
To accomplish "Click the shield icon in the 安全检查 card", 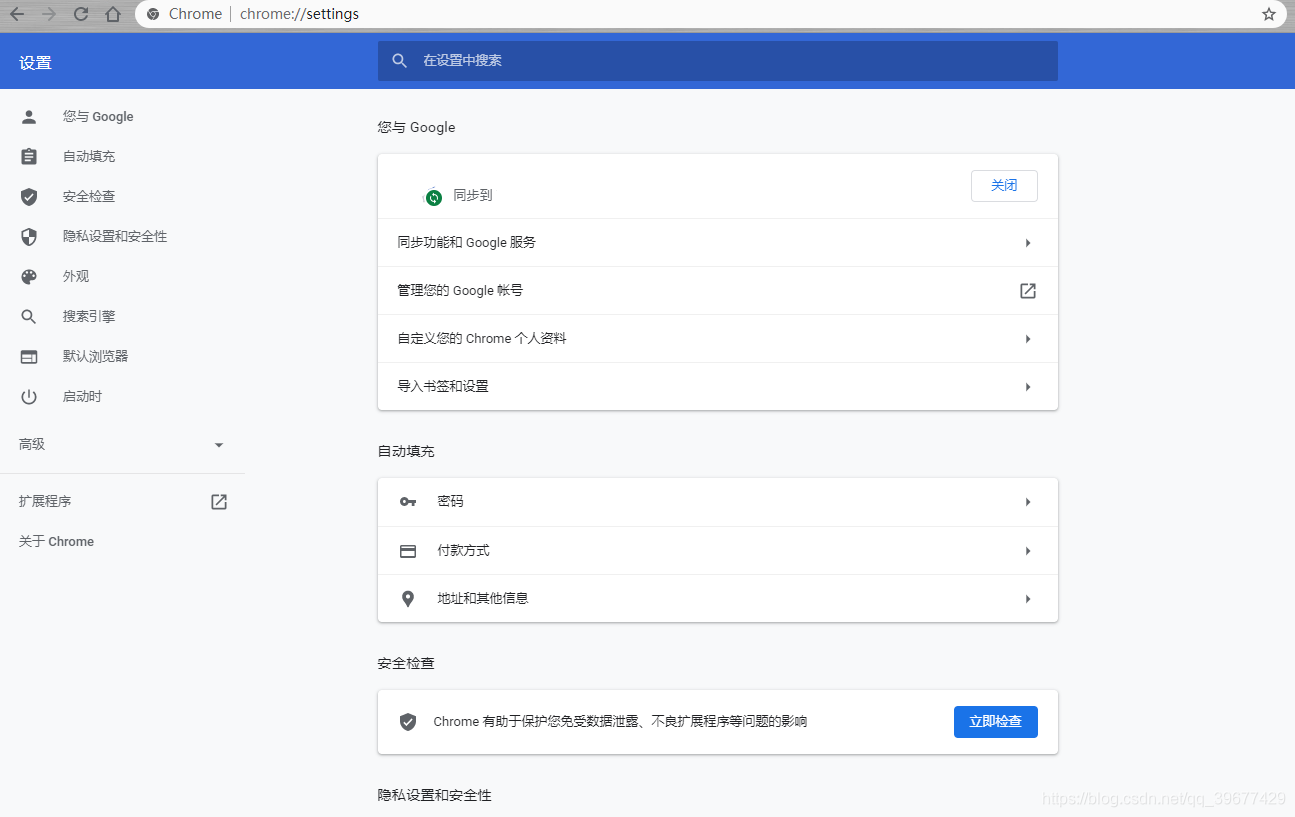I will 408,722.
